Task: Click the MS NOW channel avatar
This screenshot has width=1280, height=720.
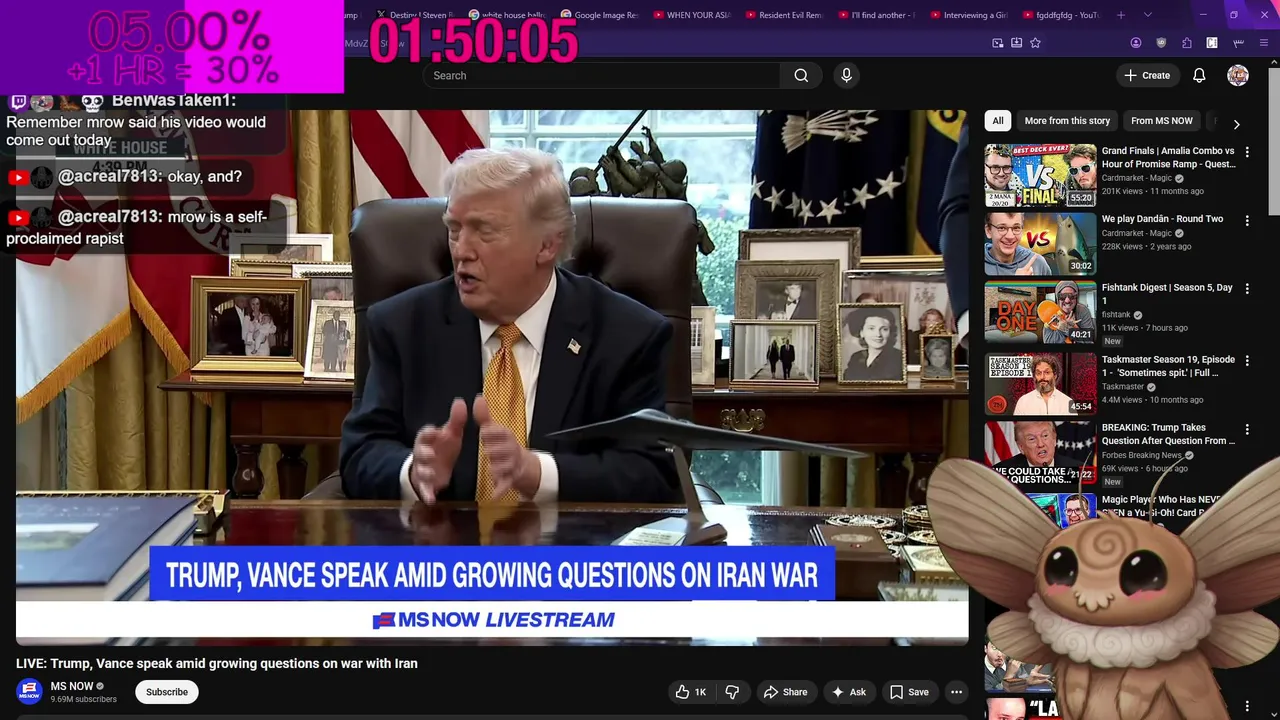Action: [x=29, y=691]
